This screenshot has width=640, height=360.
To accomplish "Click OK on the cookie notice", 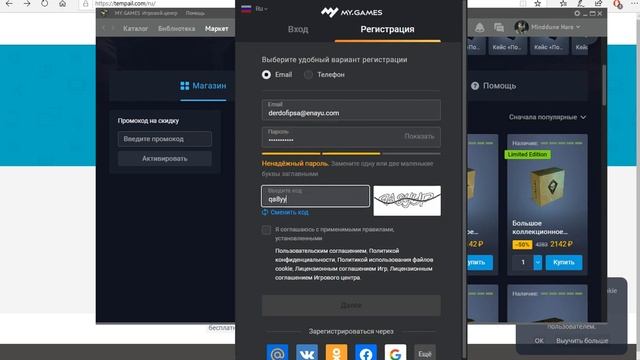I will click(x=539, y=341).
